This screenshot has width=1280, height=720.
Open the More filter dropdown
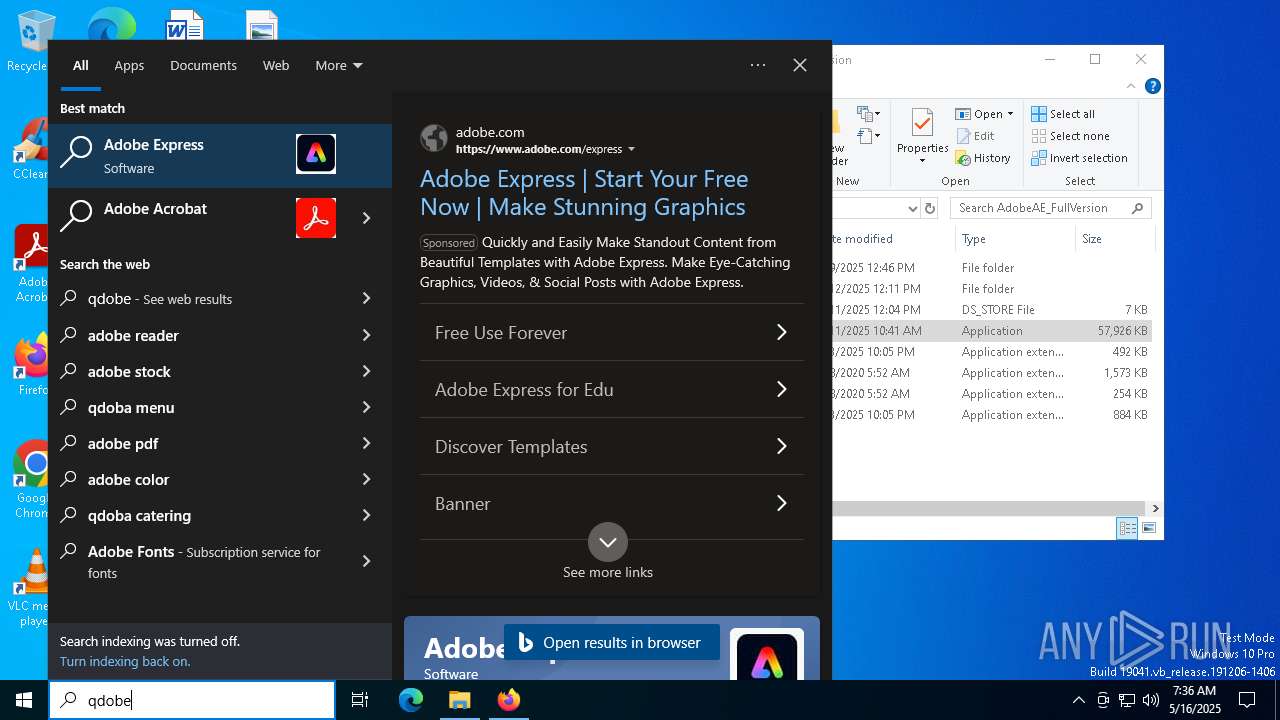339,65
